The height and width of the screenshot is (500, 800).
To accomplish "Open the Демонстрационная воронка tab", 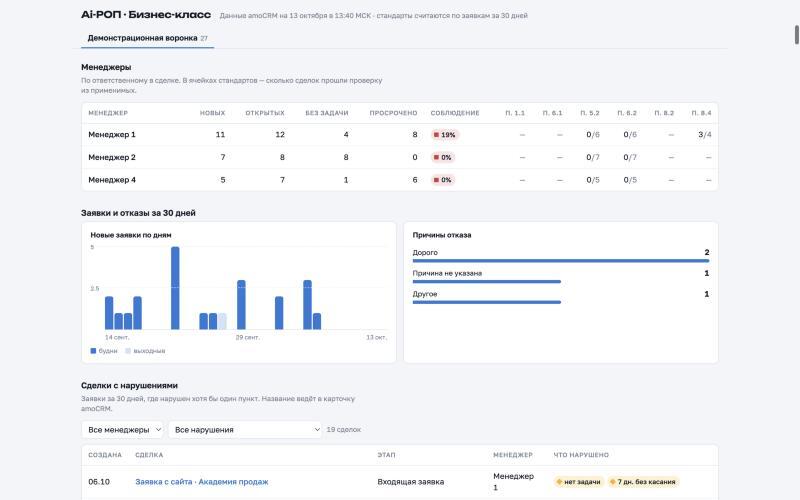I will (x=147, y=38).
